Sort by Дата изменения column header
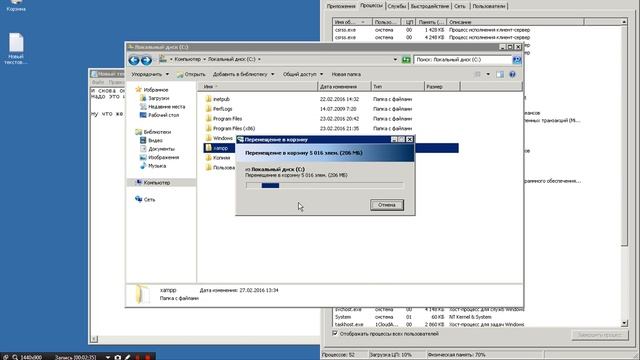The width and height of the screenshot is (640, 360). click(344, 87)
